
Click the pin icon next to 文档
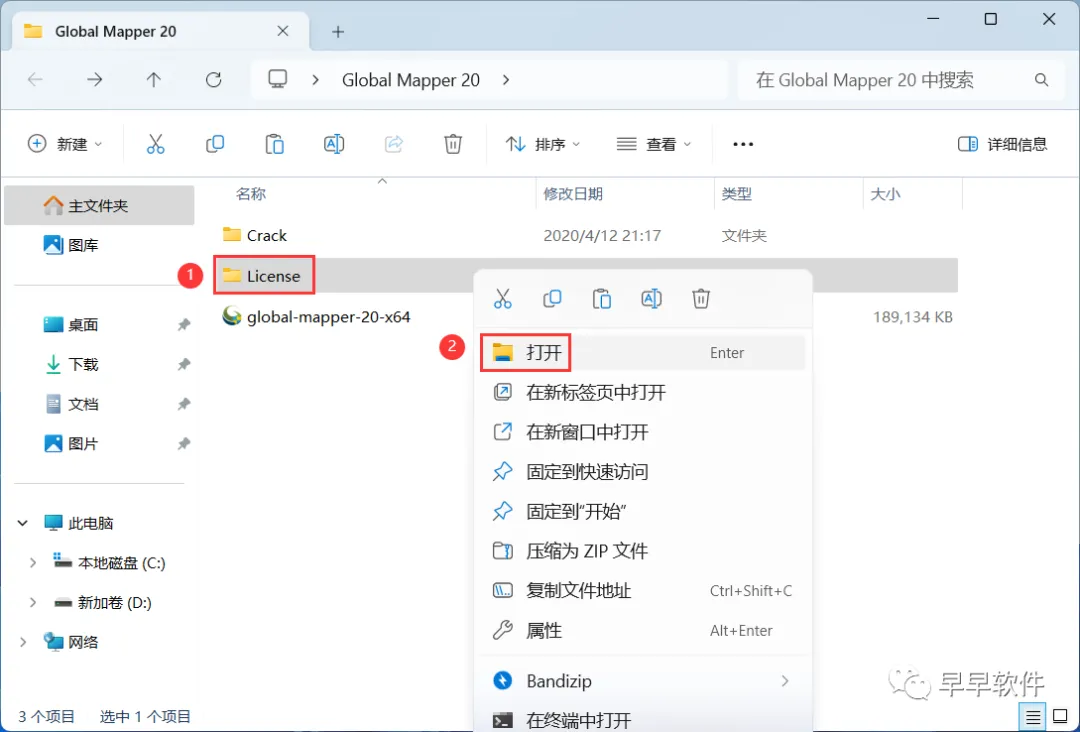[184, 404]
